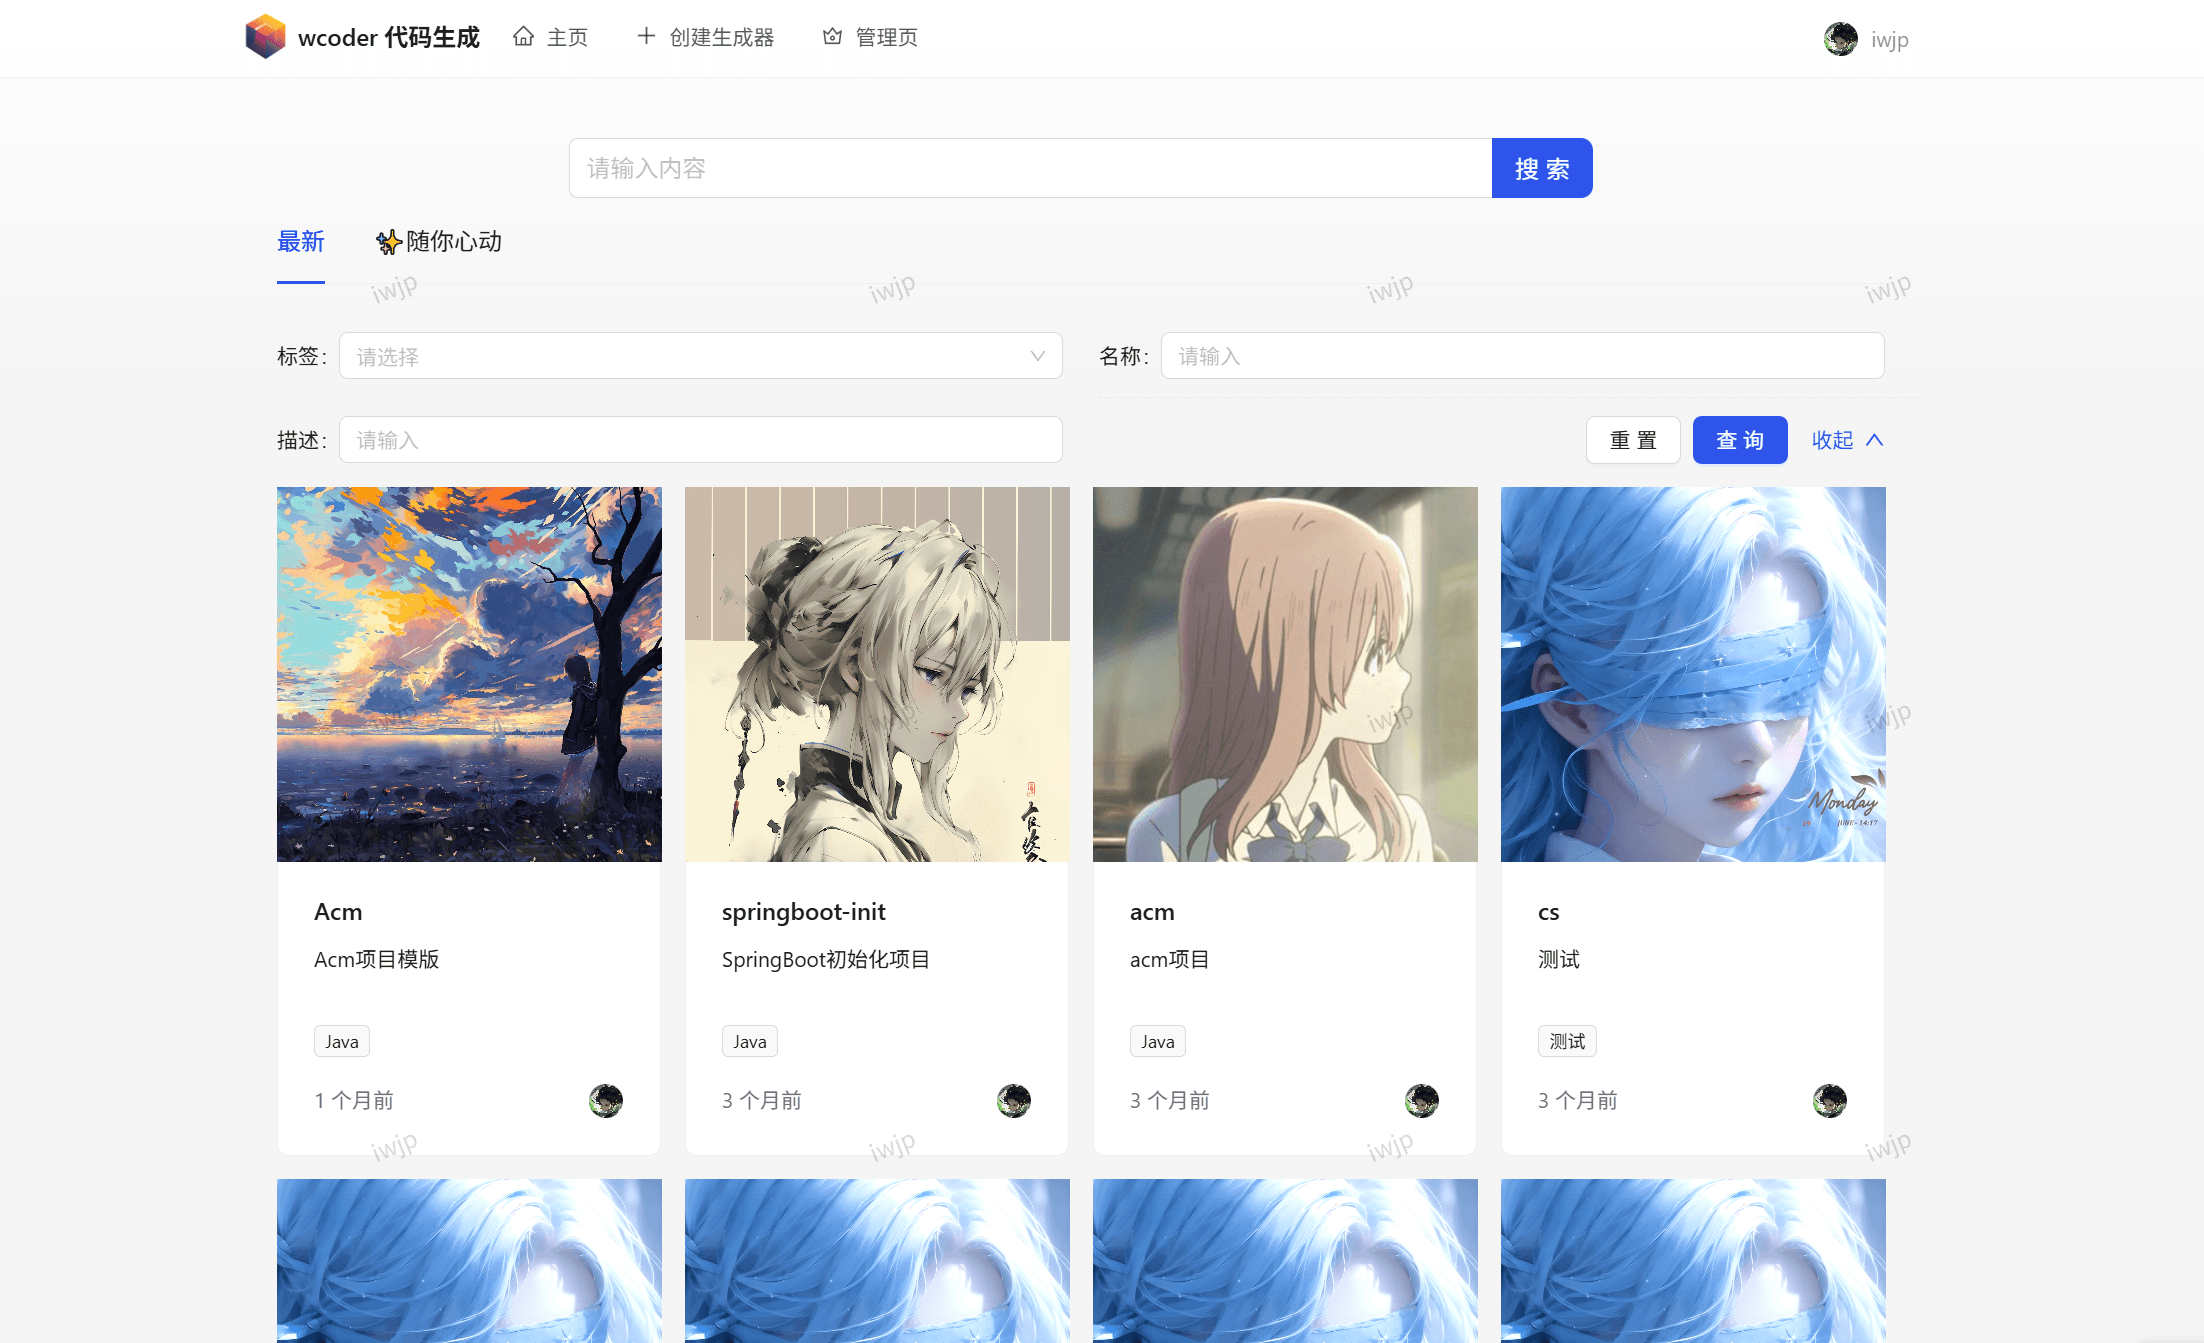The width and height of the screenshot is (2204, 1343).
Task: Click the blue 搜索 button
Action: tap(1541, 168)
